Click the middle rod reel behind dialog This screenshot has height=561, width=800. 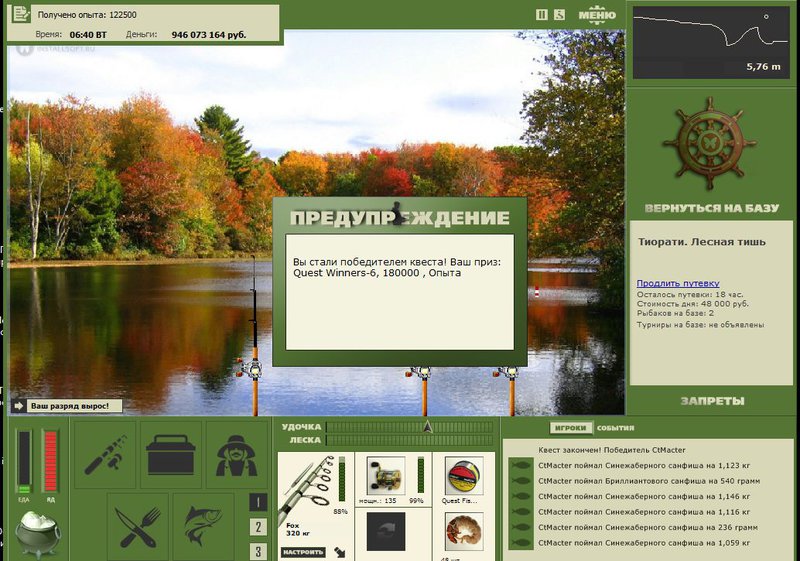421,374
